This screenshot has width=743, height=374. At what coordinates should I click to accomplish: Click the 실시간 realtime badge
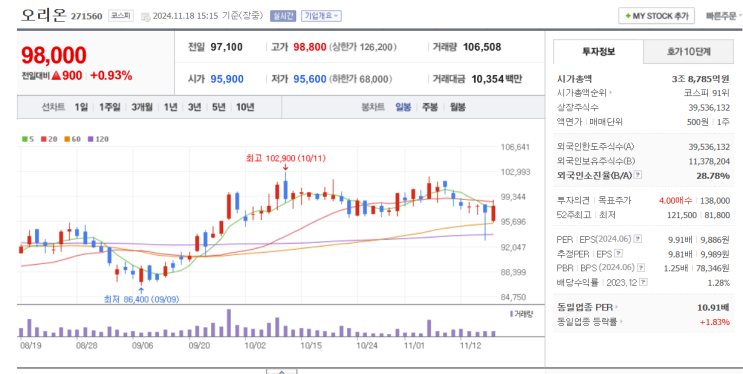pos(283,16)
